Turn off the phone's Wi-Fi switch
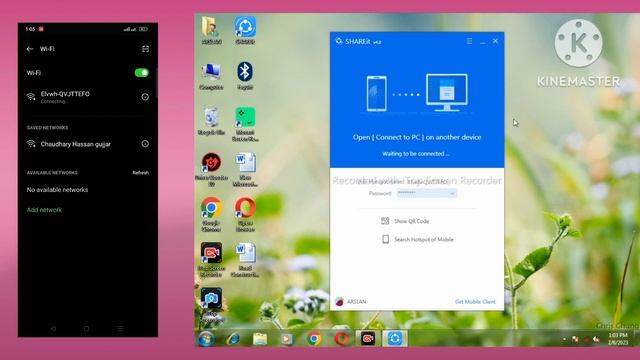Image resolution: width=640 pixels, height=360 pixels. click(142, 73)
